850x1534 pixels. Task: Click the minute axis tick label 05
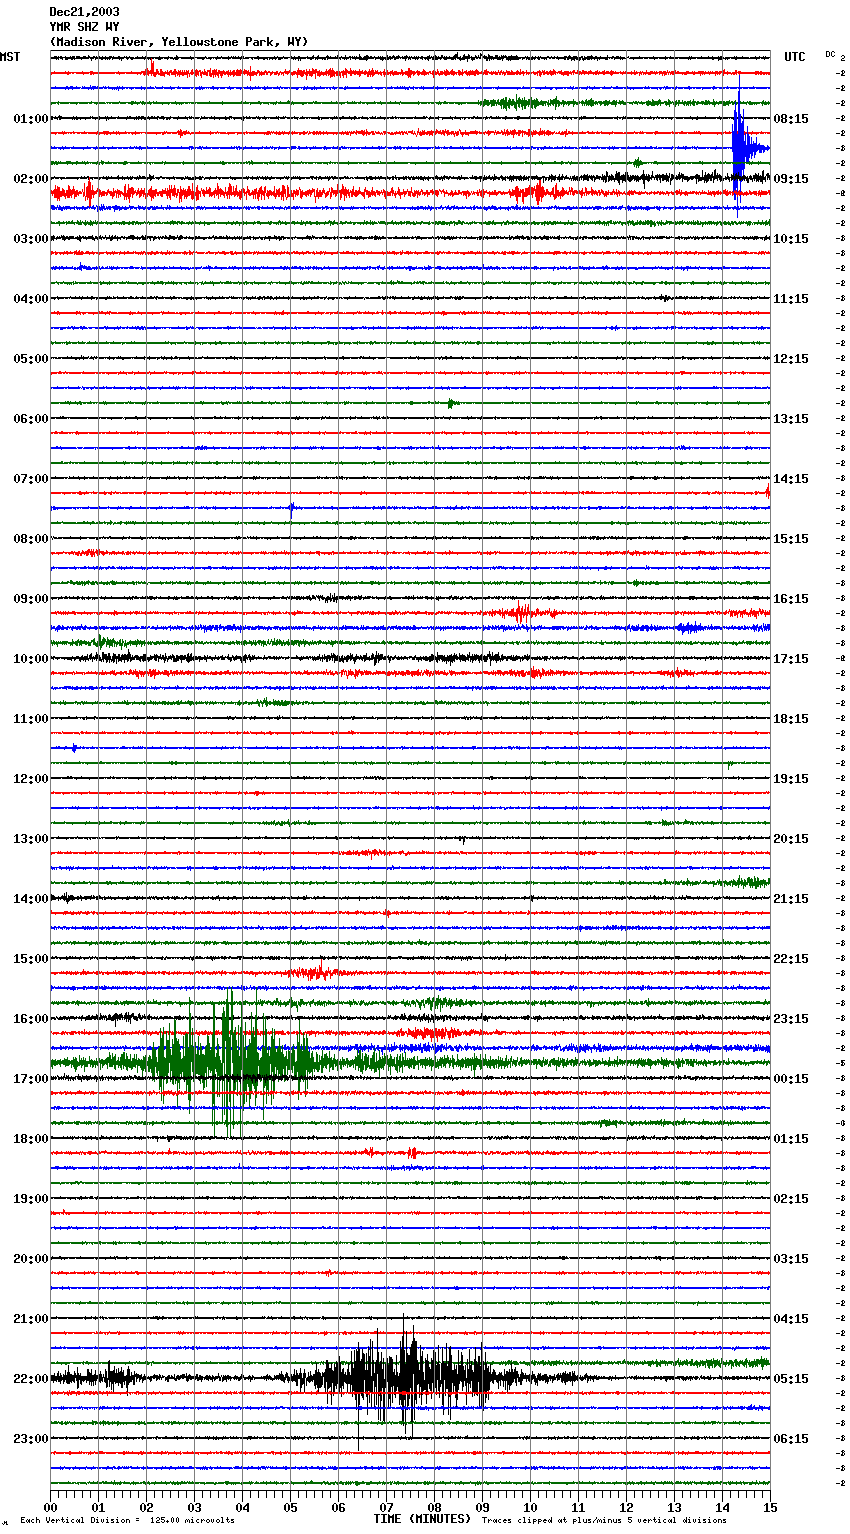290,1507
